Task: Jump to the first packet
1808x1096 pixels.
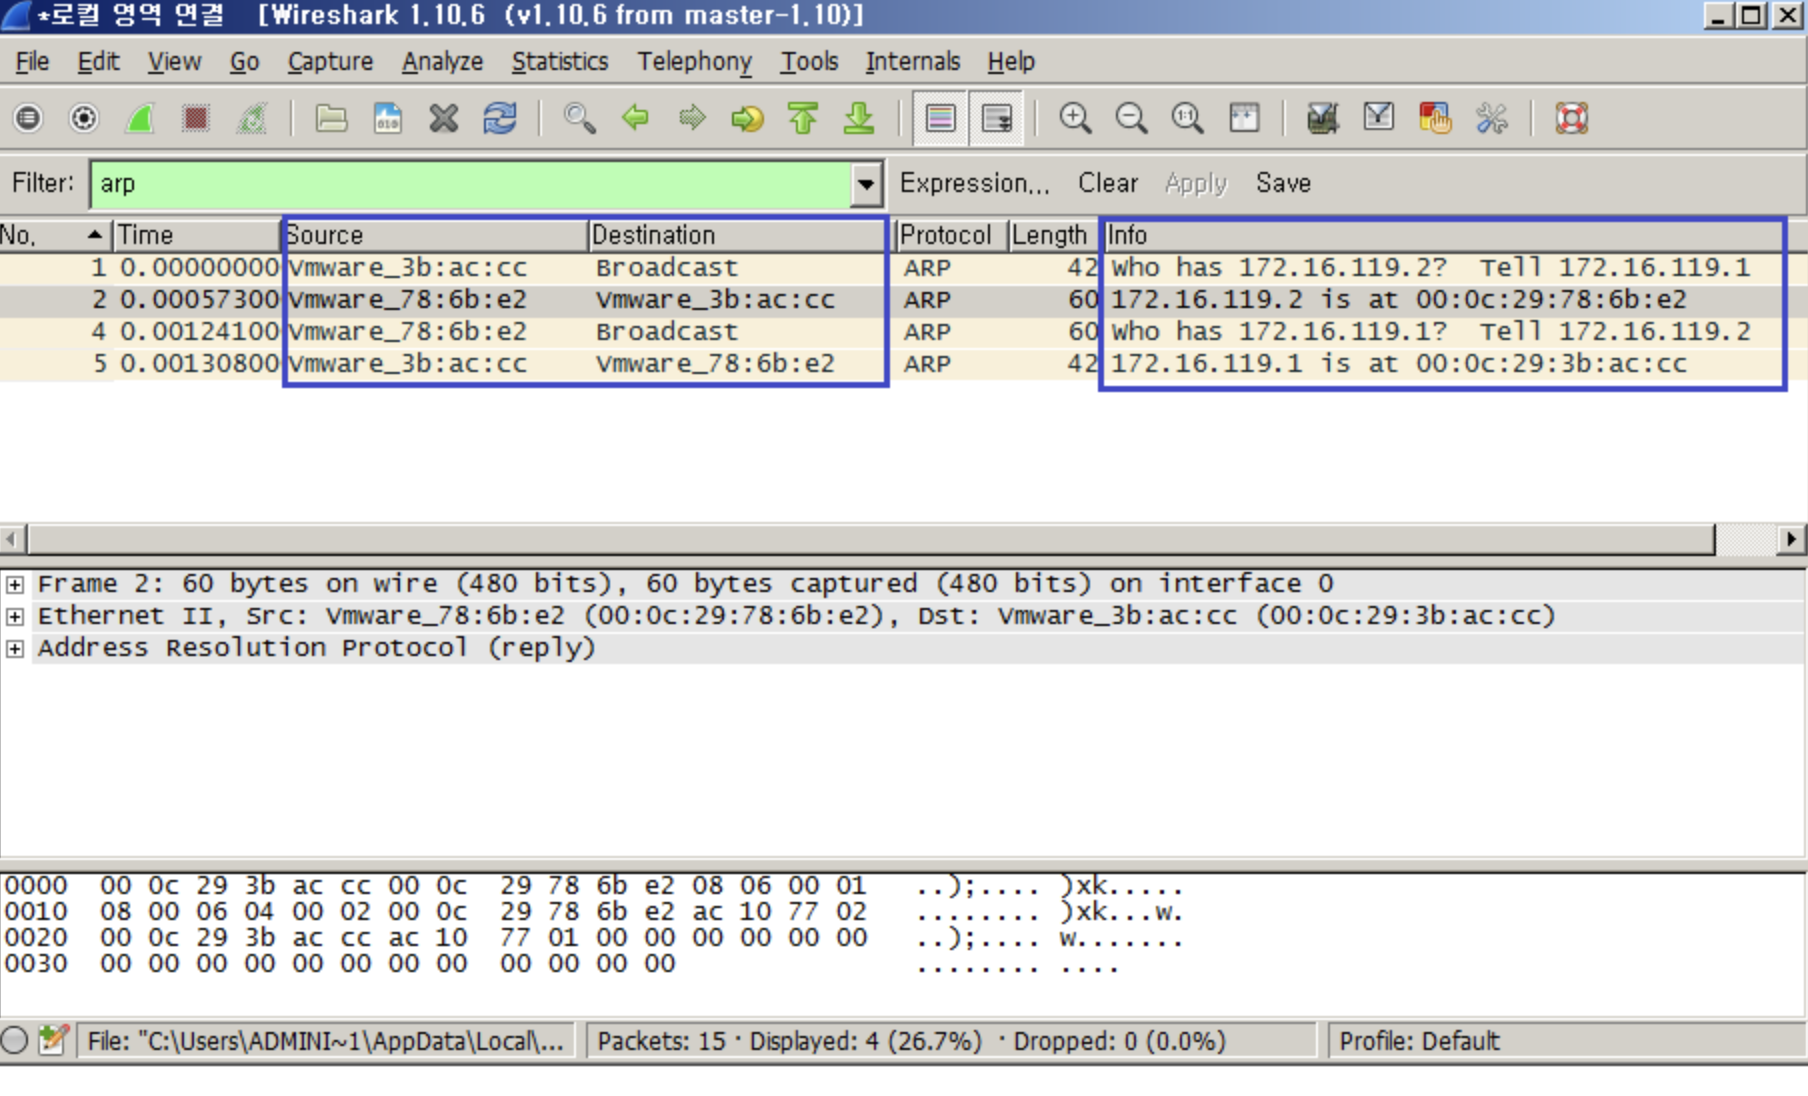Action: [803, 118]
